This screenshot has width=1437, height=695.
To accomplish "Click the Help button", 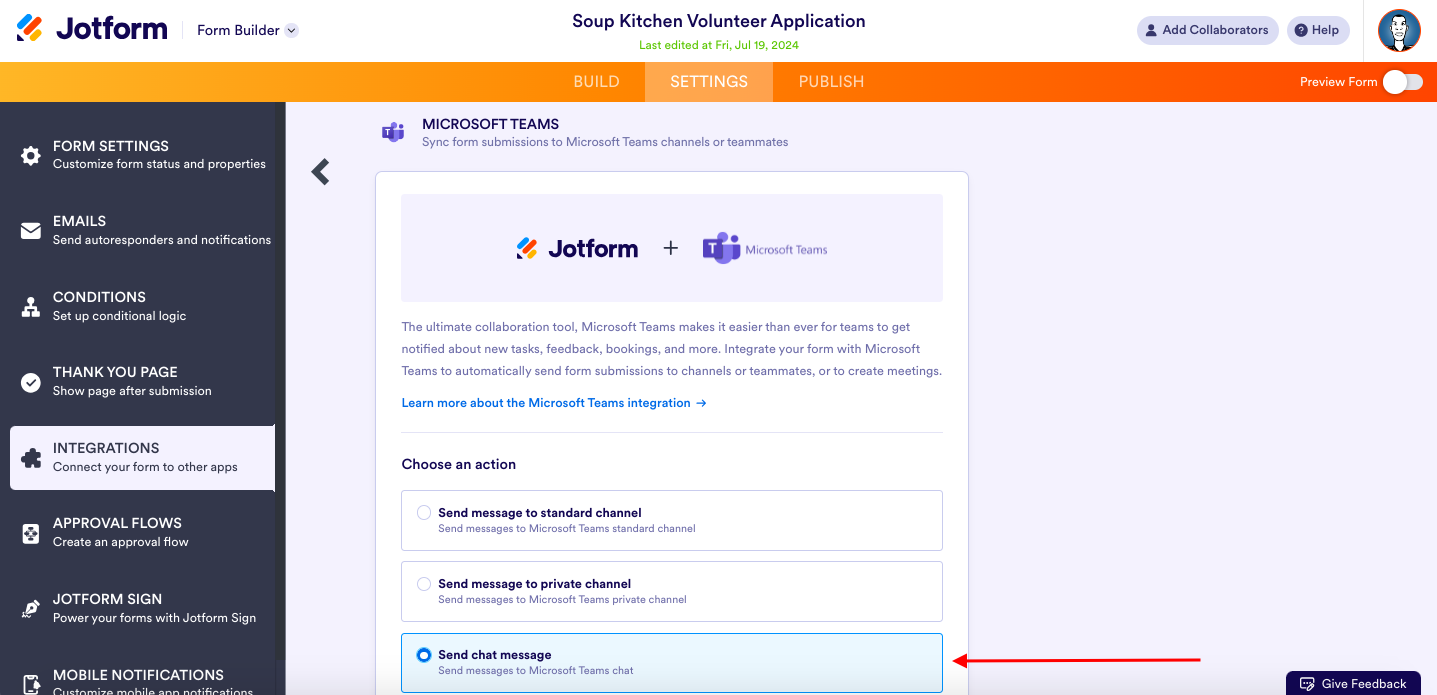I will tap(1318, 30).
